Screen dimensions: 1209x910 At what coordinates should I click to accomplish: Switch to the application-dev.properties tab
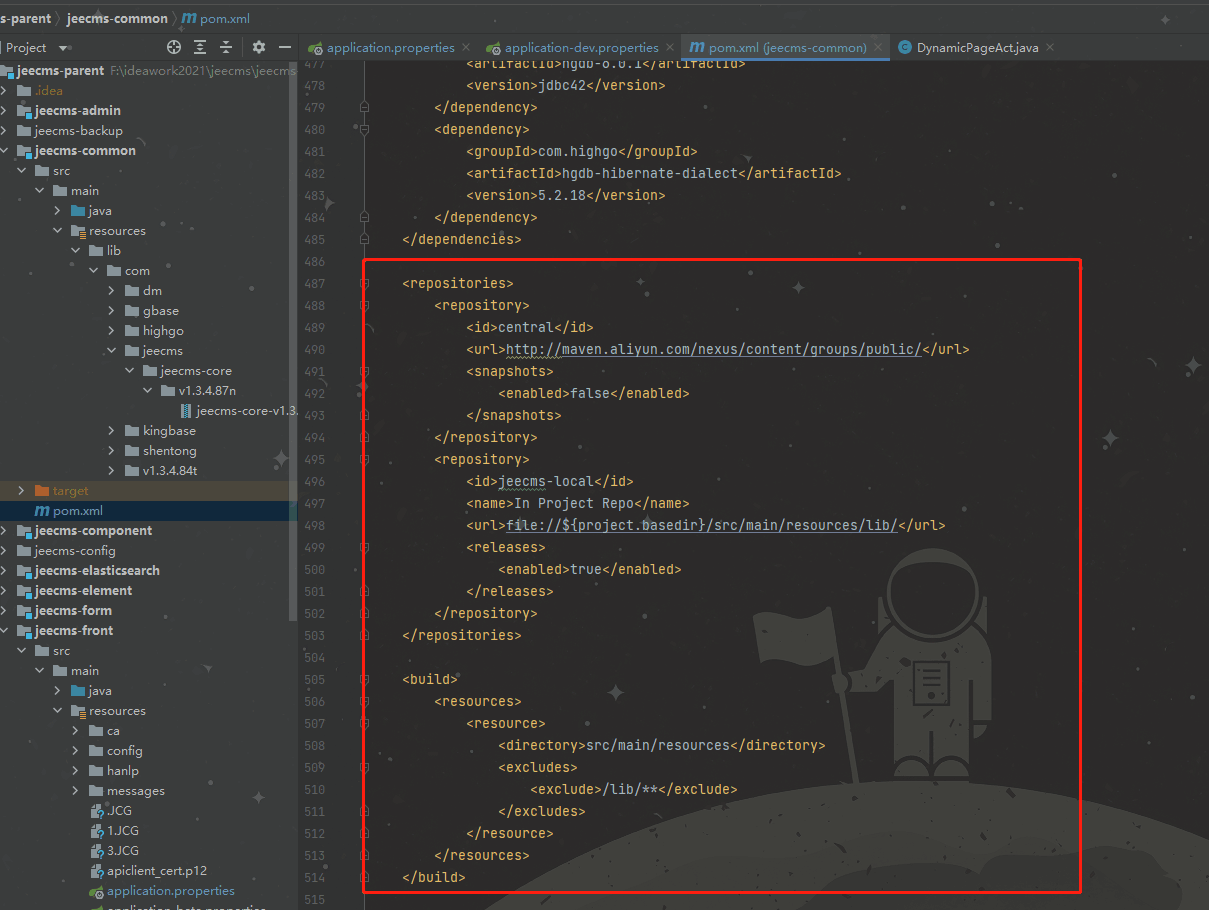(580, 47)
